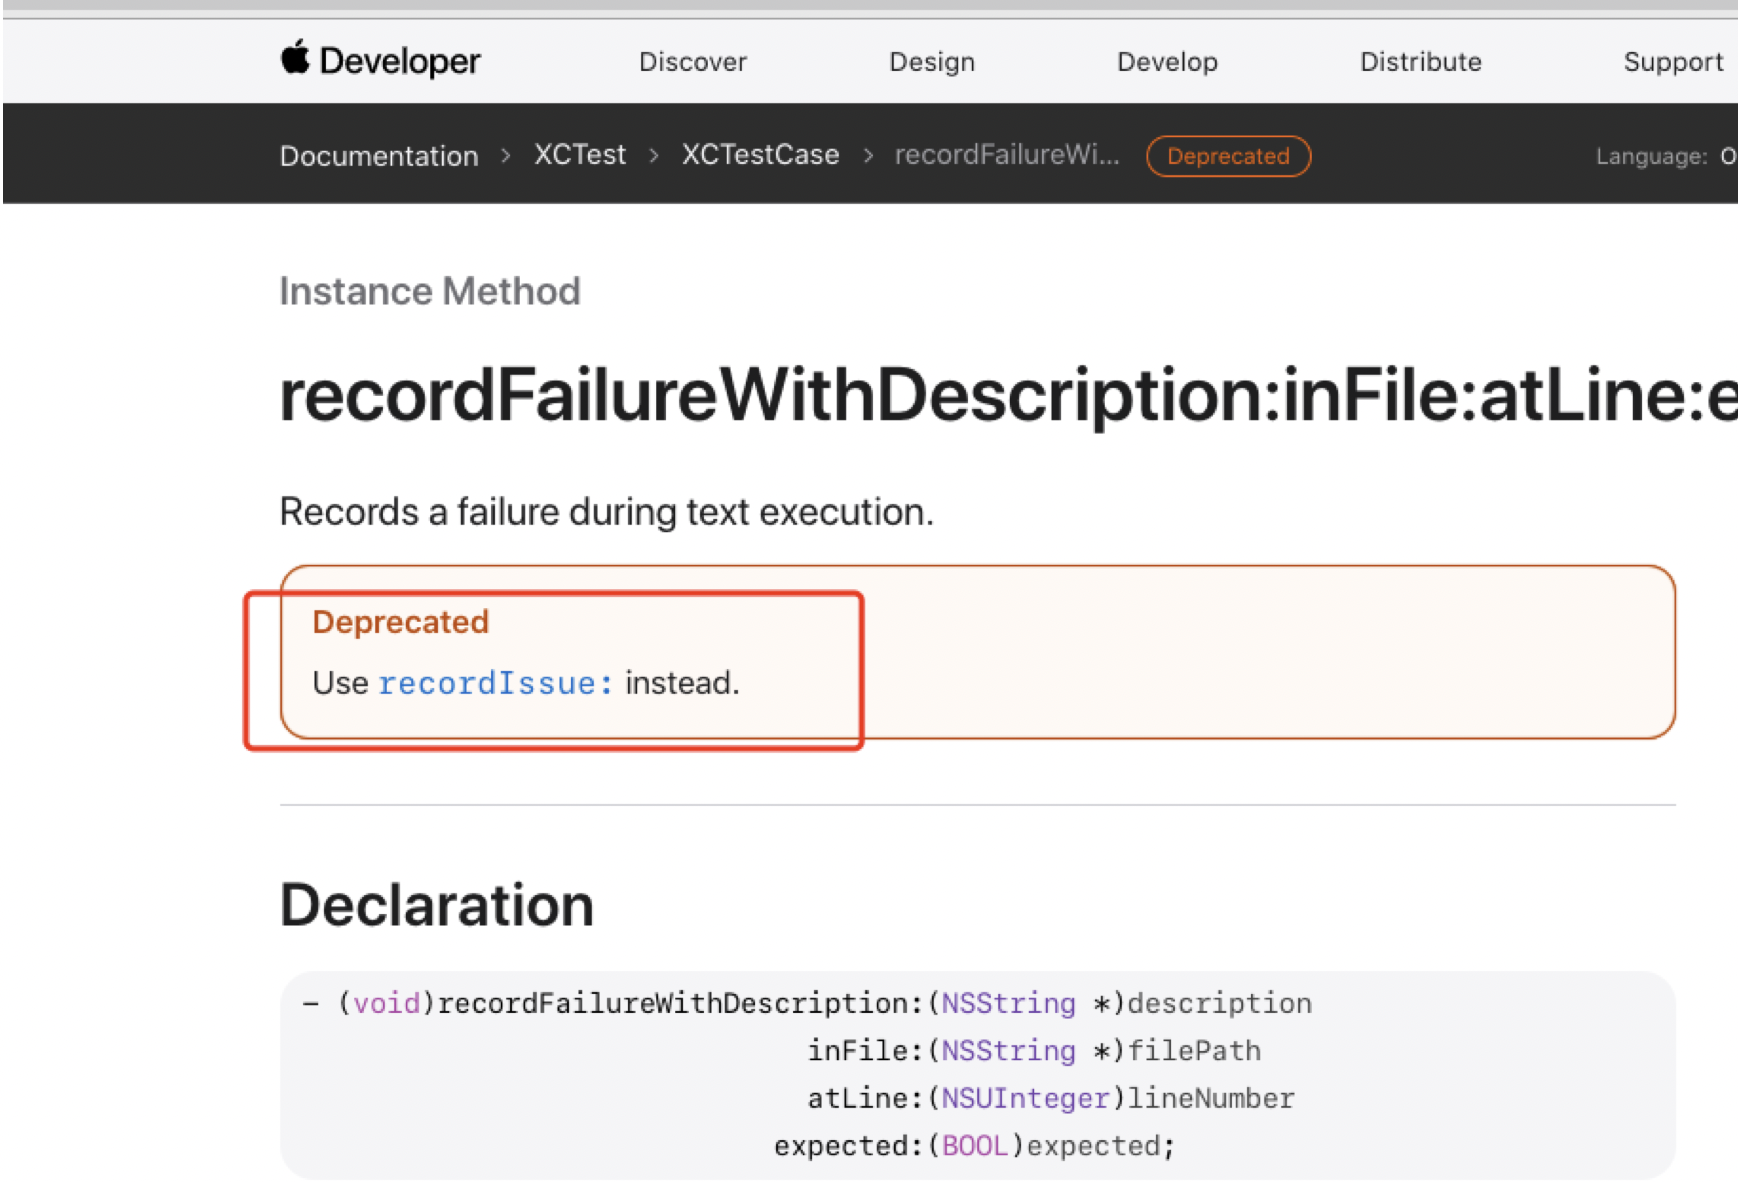The width and height of the screenshot is (1738, 1182).
Task: Click the Instance Method label
Action: [430, 291]
